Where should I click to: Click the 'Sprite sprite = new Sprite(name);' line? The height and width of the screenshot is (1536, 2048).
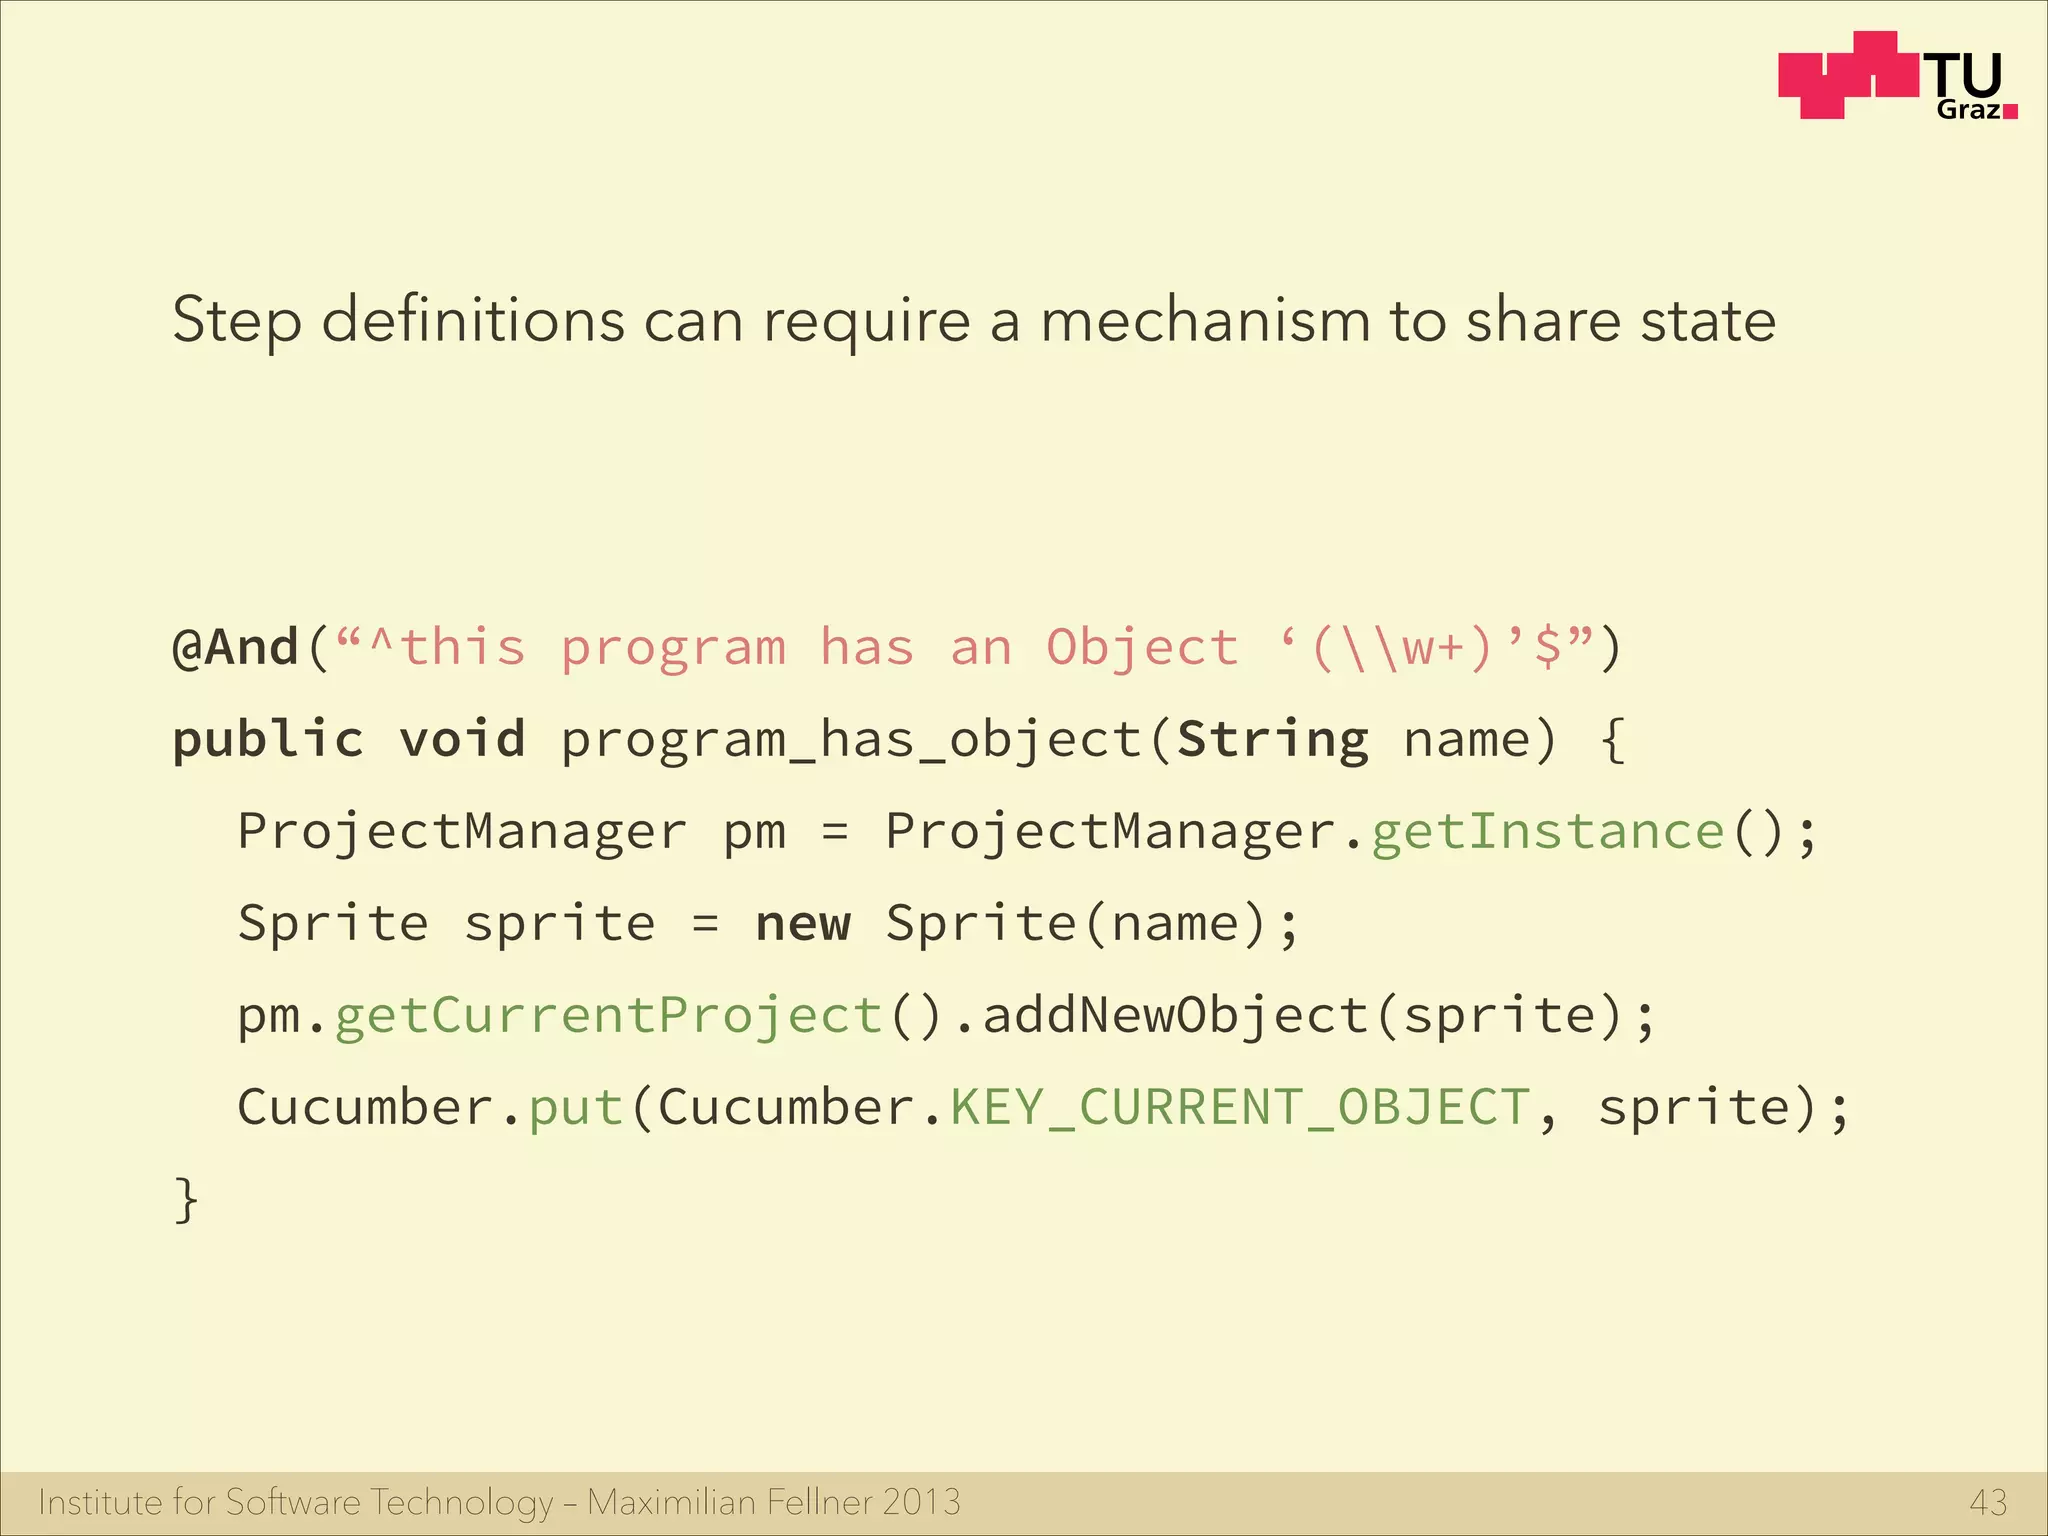768,924
